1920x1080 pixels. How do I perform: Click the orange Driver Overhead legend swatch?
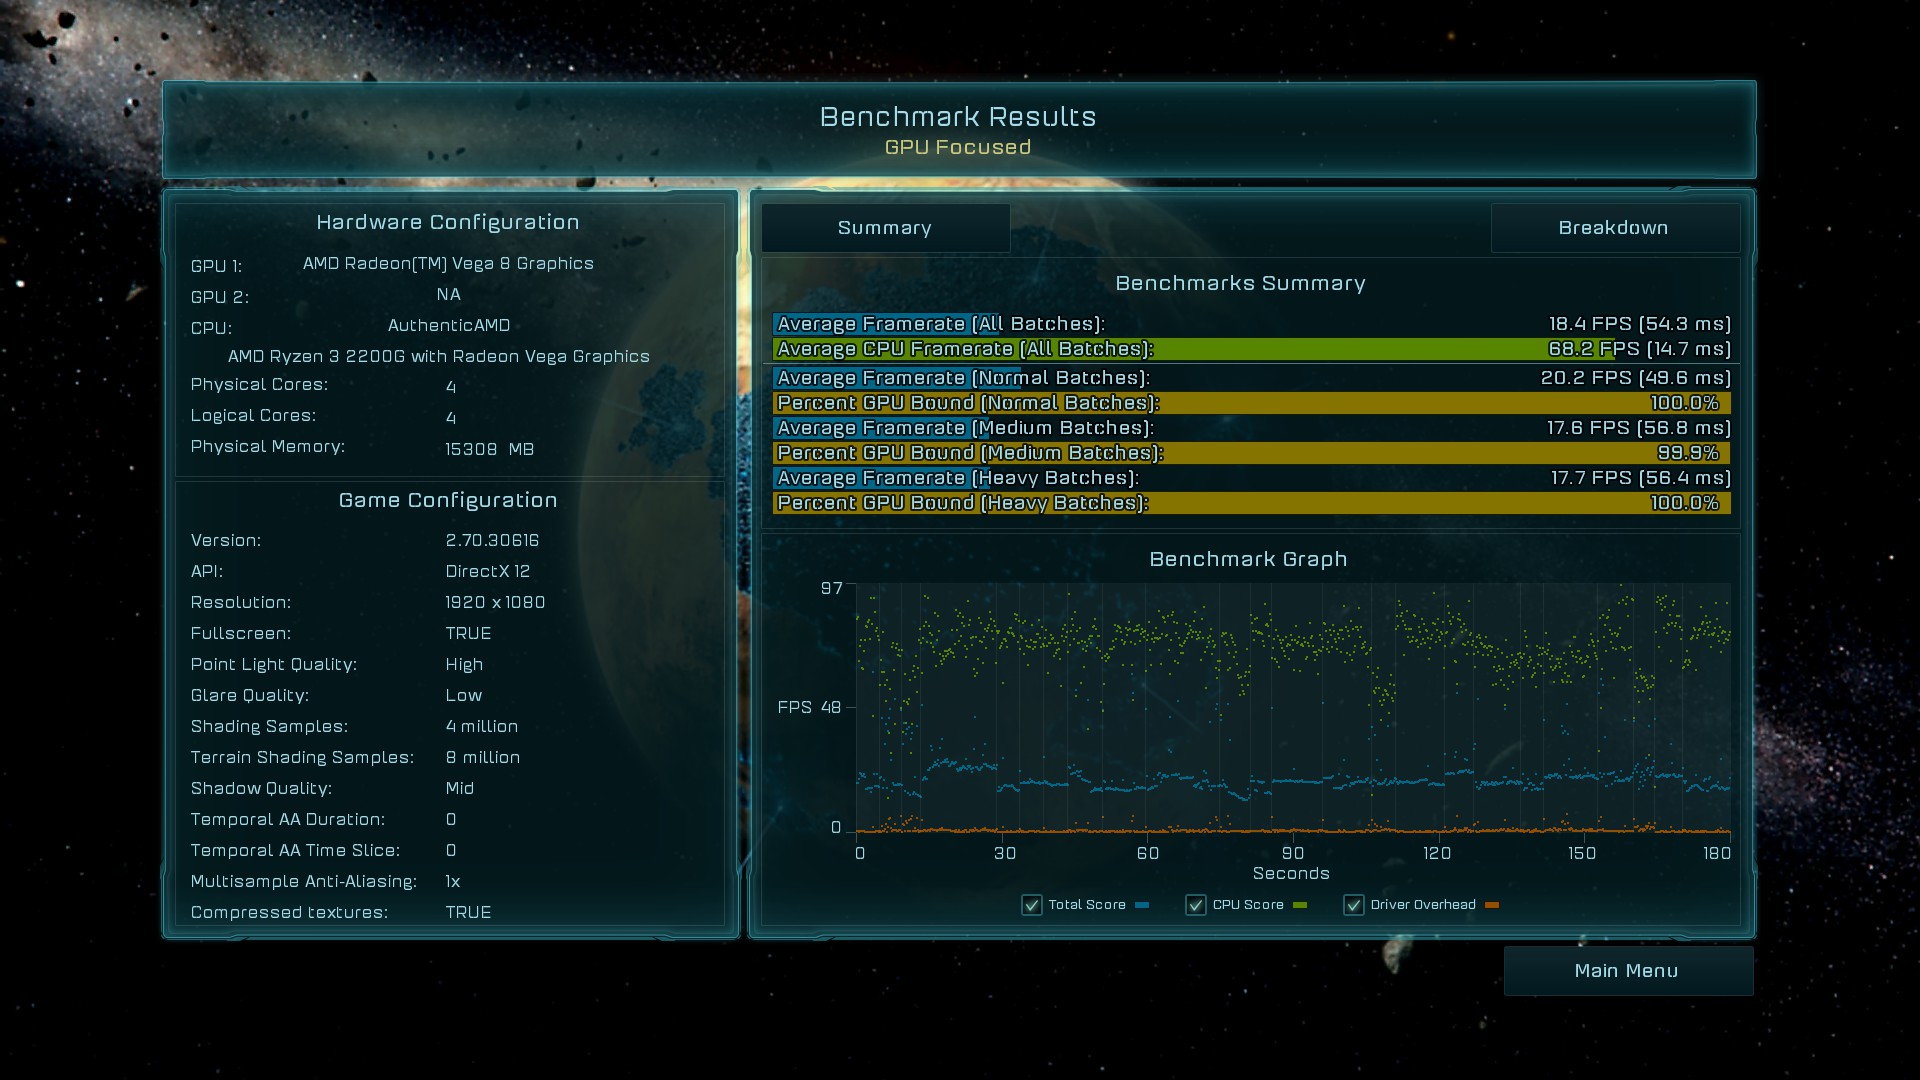point(1492,905)
